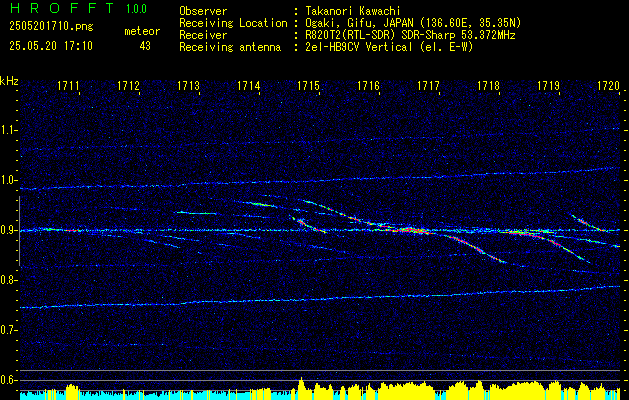Viewport: 629px width, 400px height.
Task: Click the 0.7 frequency axis label
Action: pyautogui.click(x=9, y=330)
